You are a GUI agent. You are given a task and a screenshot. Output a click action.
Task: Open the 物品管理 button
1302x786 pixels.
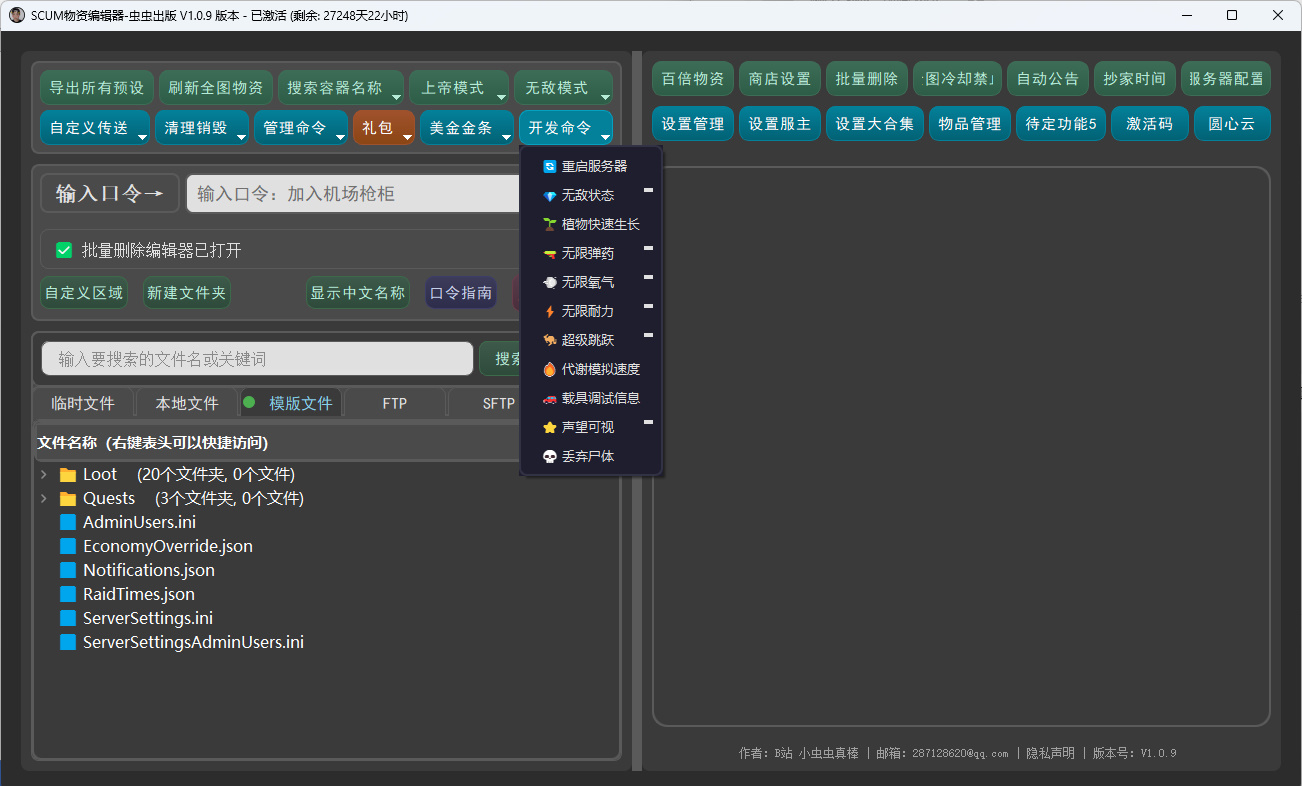click(x=970, y=124)
